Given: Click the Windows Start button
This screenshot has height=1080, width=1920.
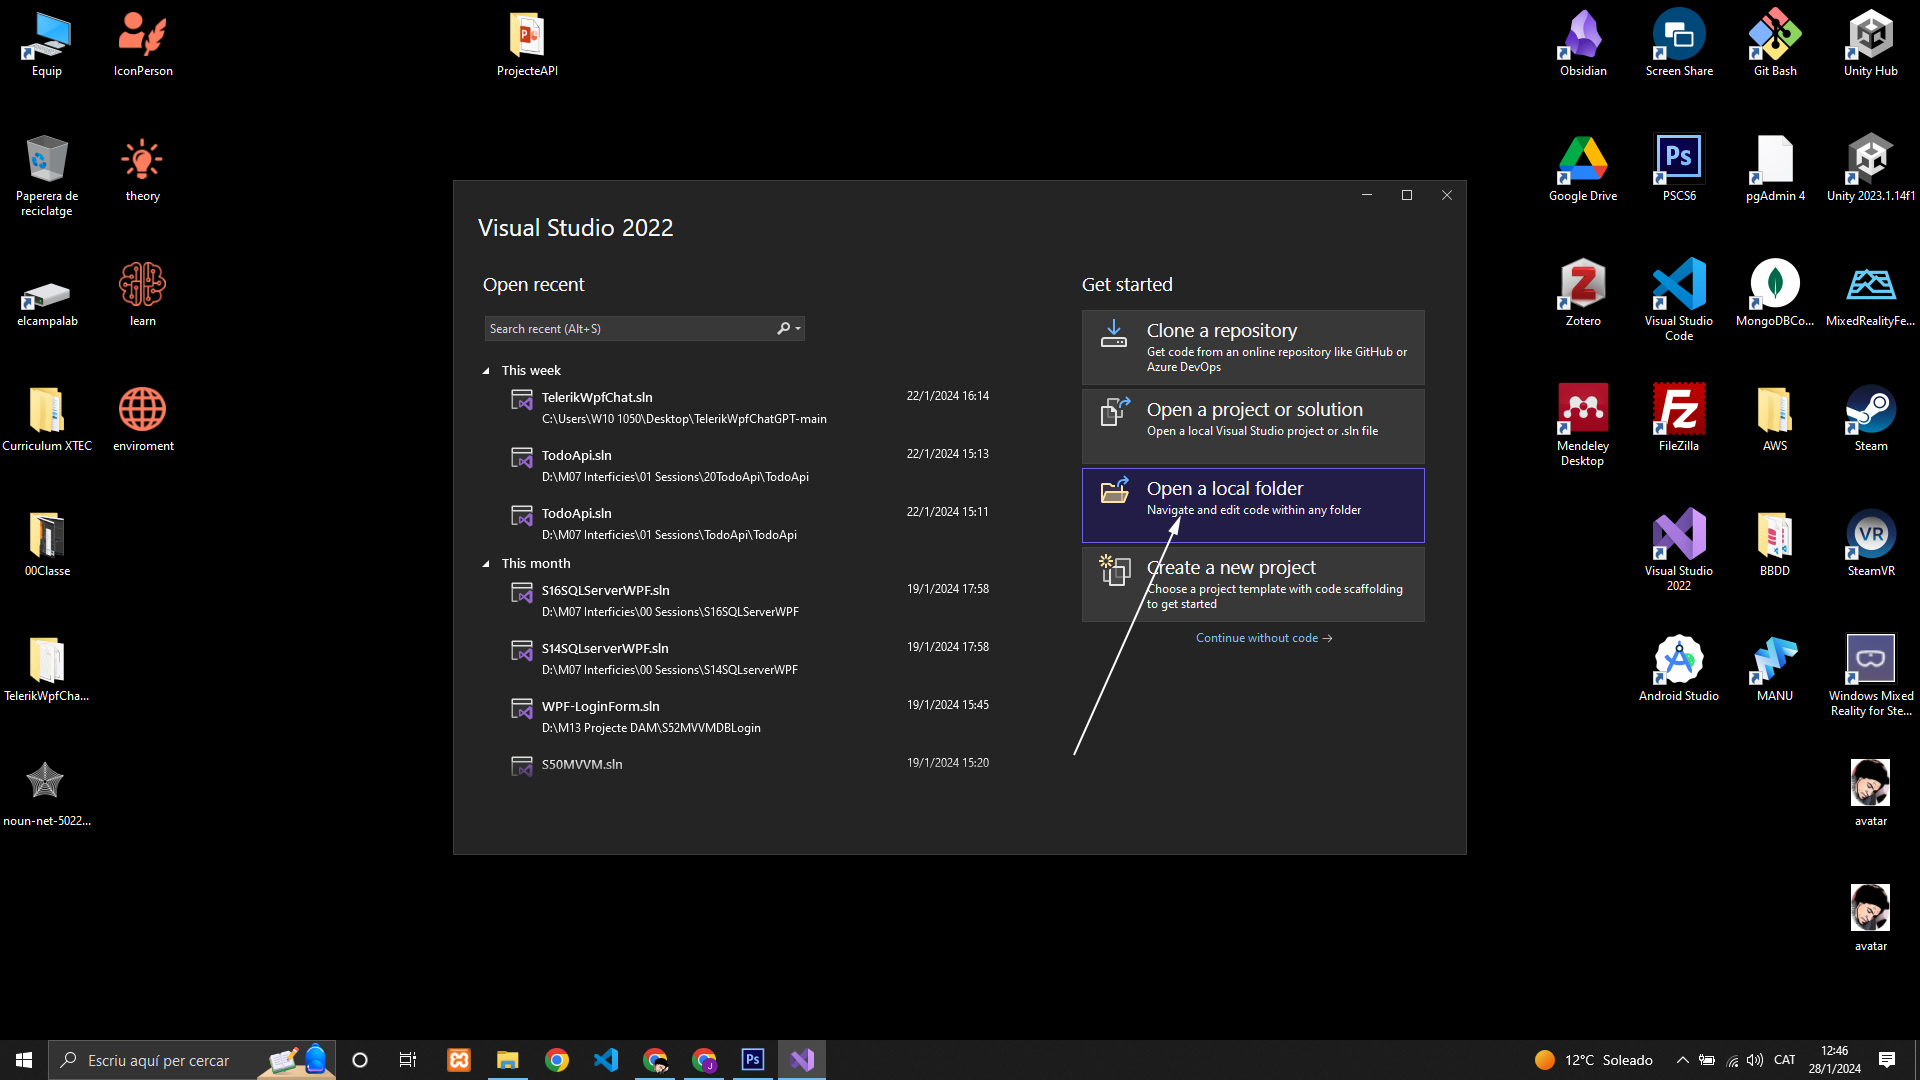Looking at the screenshot, I should click(x=24, y=1060).
